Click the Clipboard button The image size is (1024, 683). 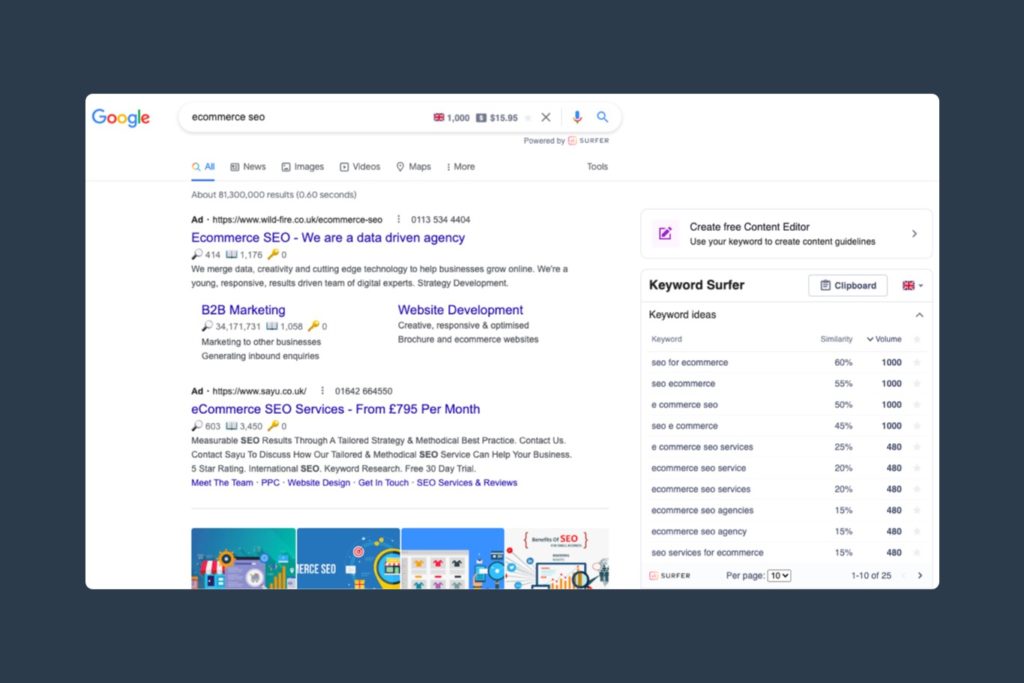pos(847,286)
